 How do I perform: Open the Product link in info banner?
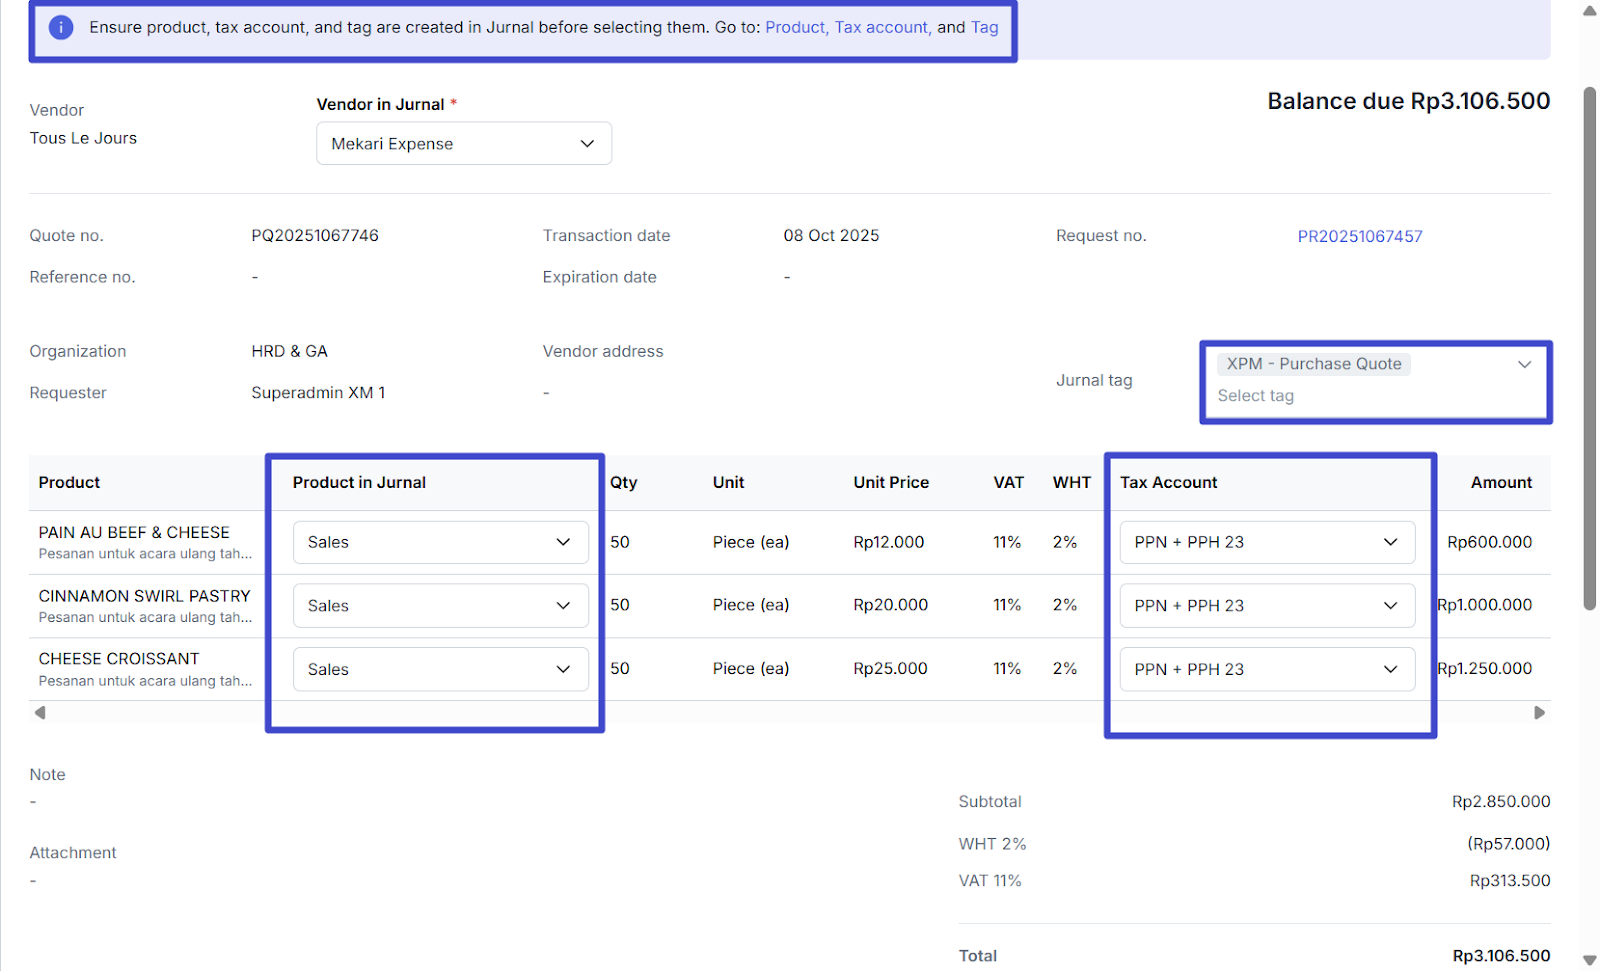[x=795, y=28]
